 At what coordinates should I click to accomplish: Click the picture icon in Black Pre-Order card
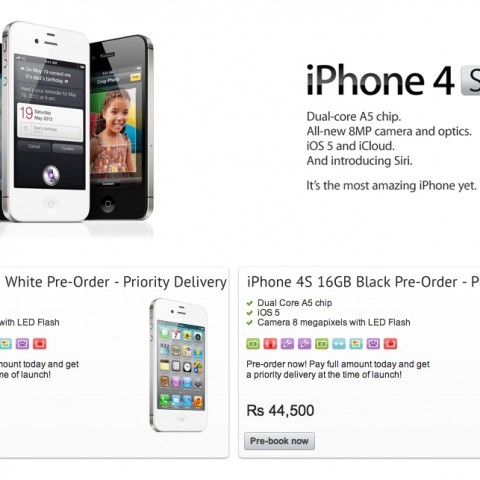coord(356,344)
